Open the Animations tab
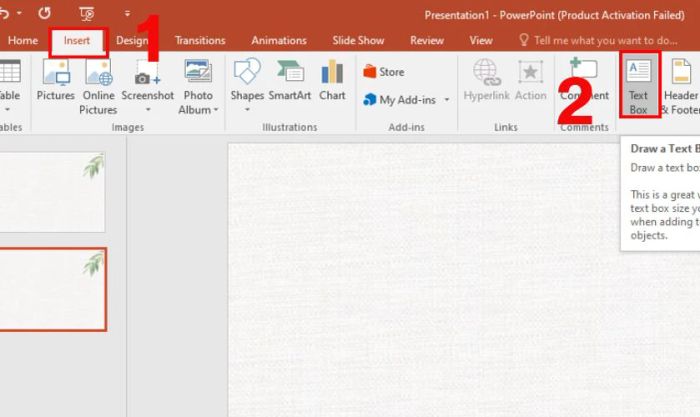The height and width of the screenshot is (417, 700). (x=279, y=41)
